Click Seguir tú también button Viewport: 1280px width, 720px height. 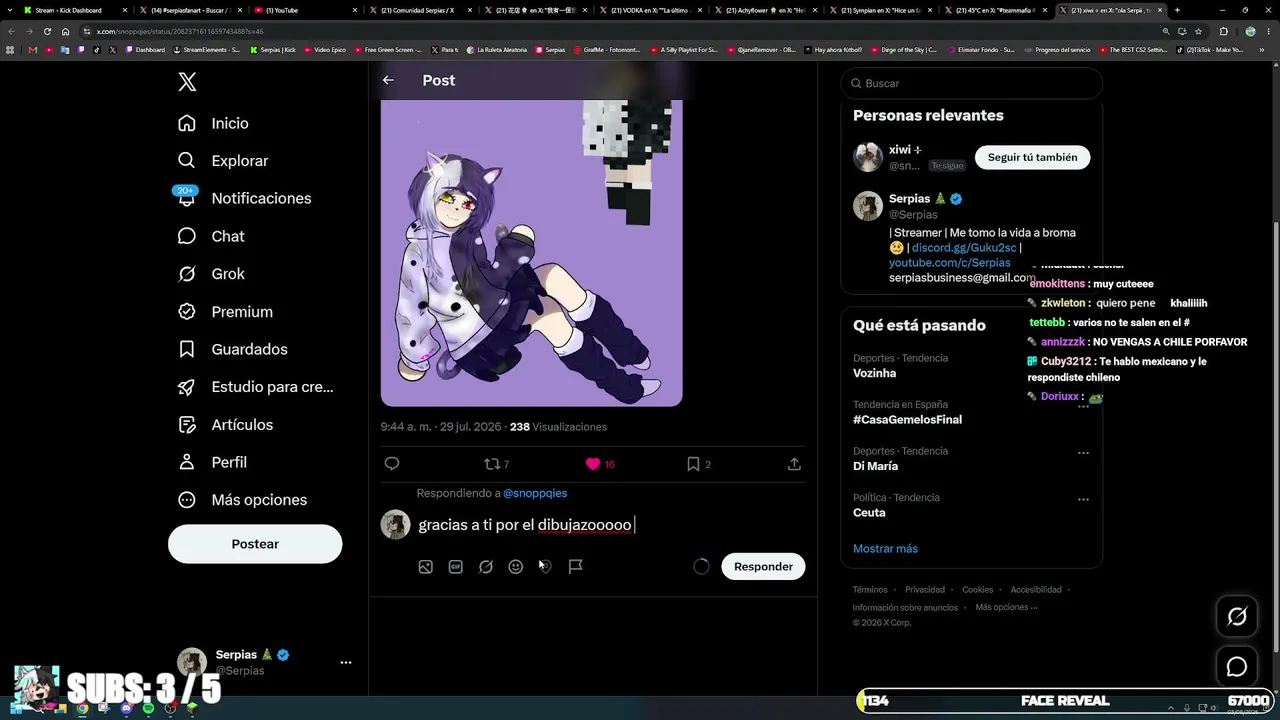(1032, 157)
